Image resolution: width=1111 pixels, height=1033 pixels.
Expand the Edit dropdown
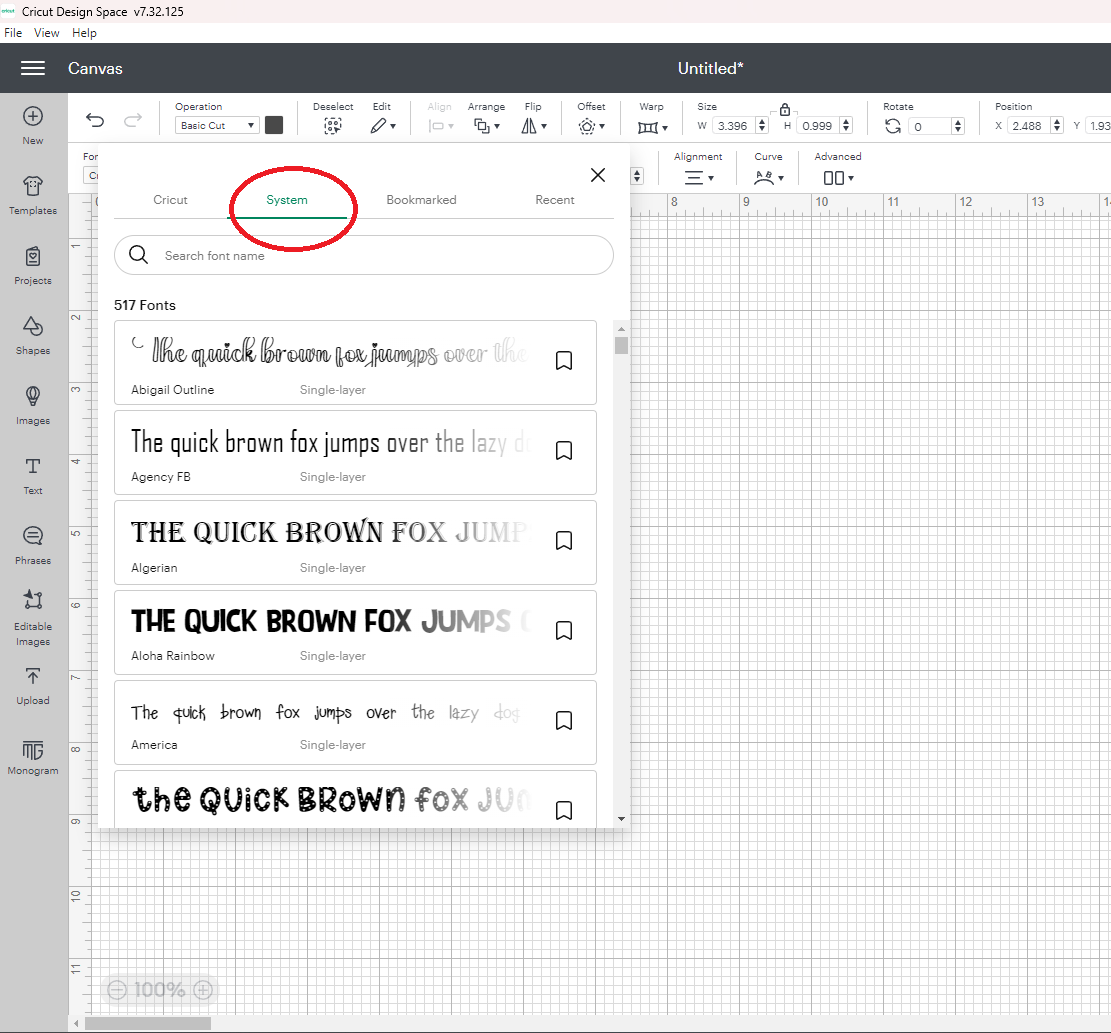[x=383, y=126]
